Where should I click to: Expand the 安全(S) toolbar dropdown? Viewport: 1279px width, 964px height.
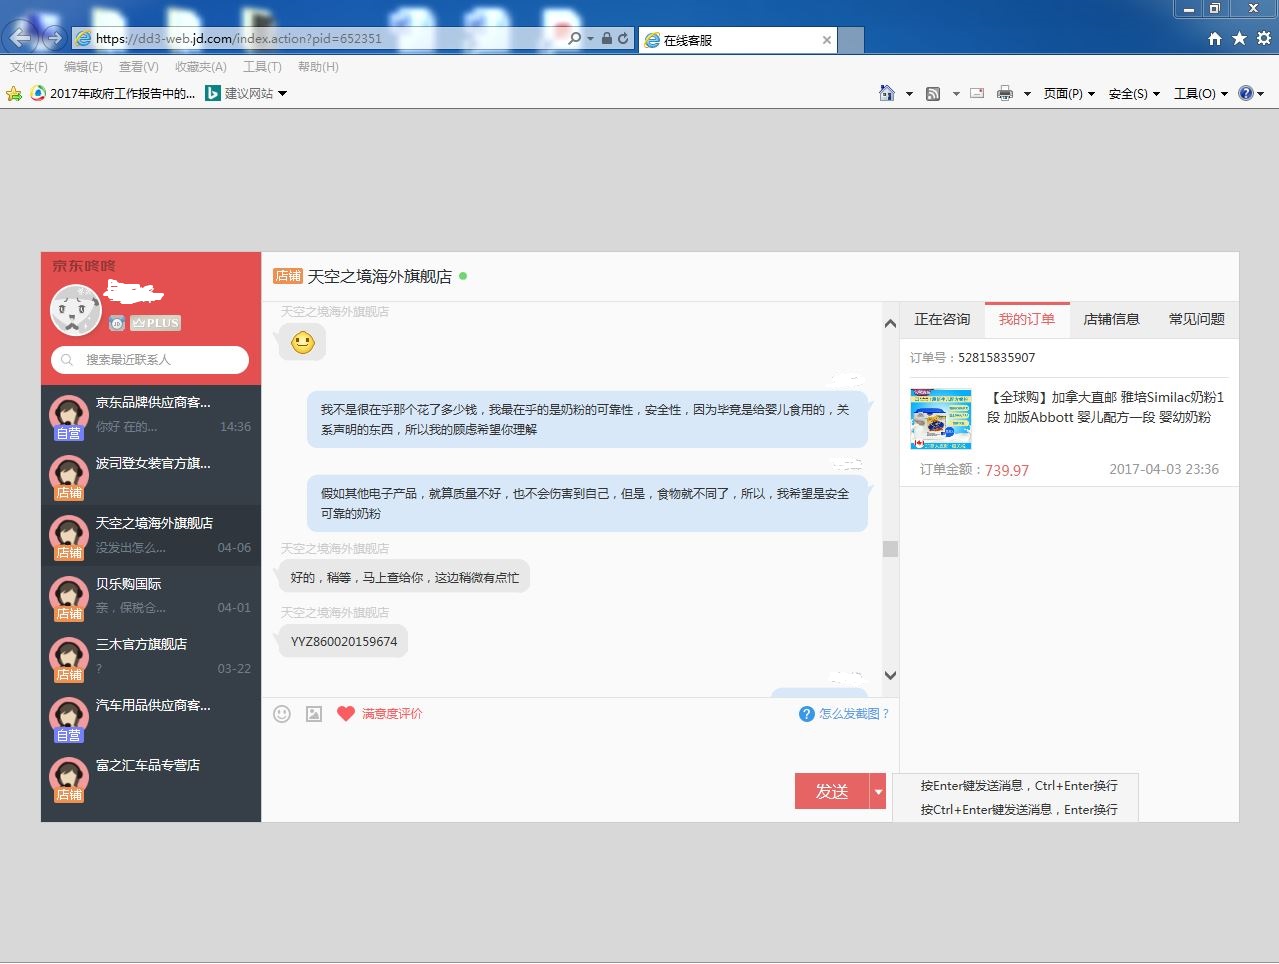tap(1134, 93)
